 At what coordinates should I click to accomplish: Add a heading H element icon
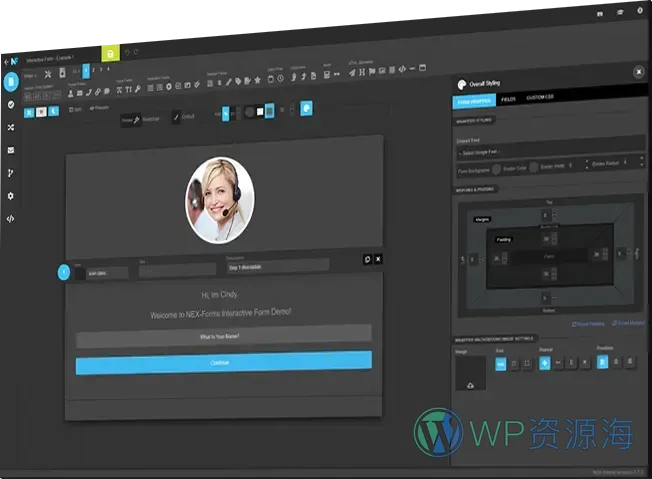(x=362, y=72)
